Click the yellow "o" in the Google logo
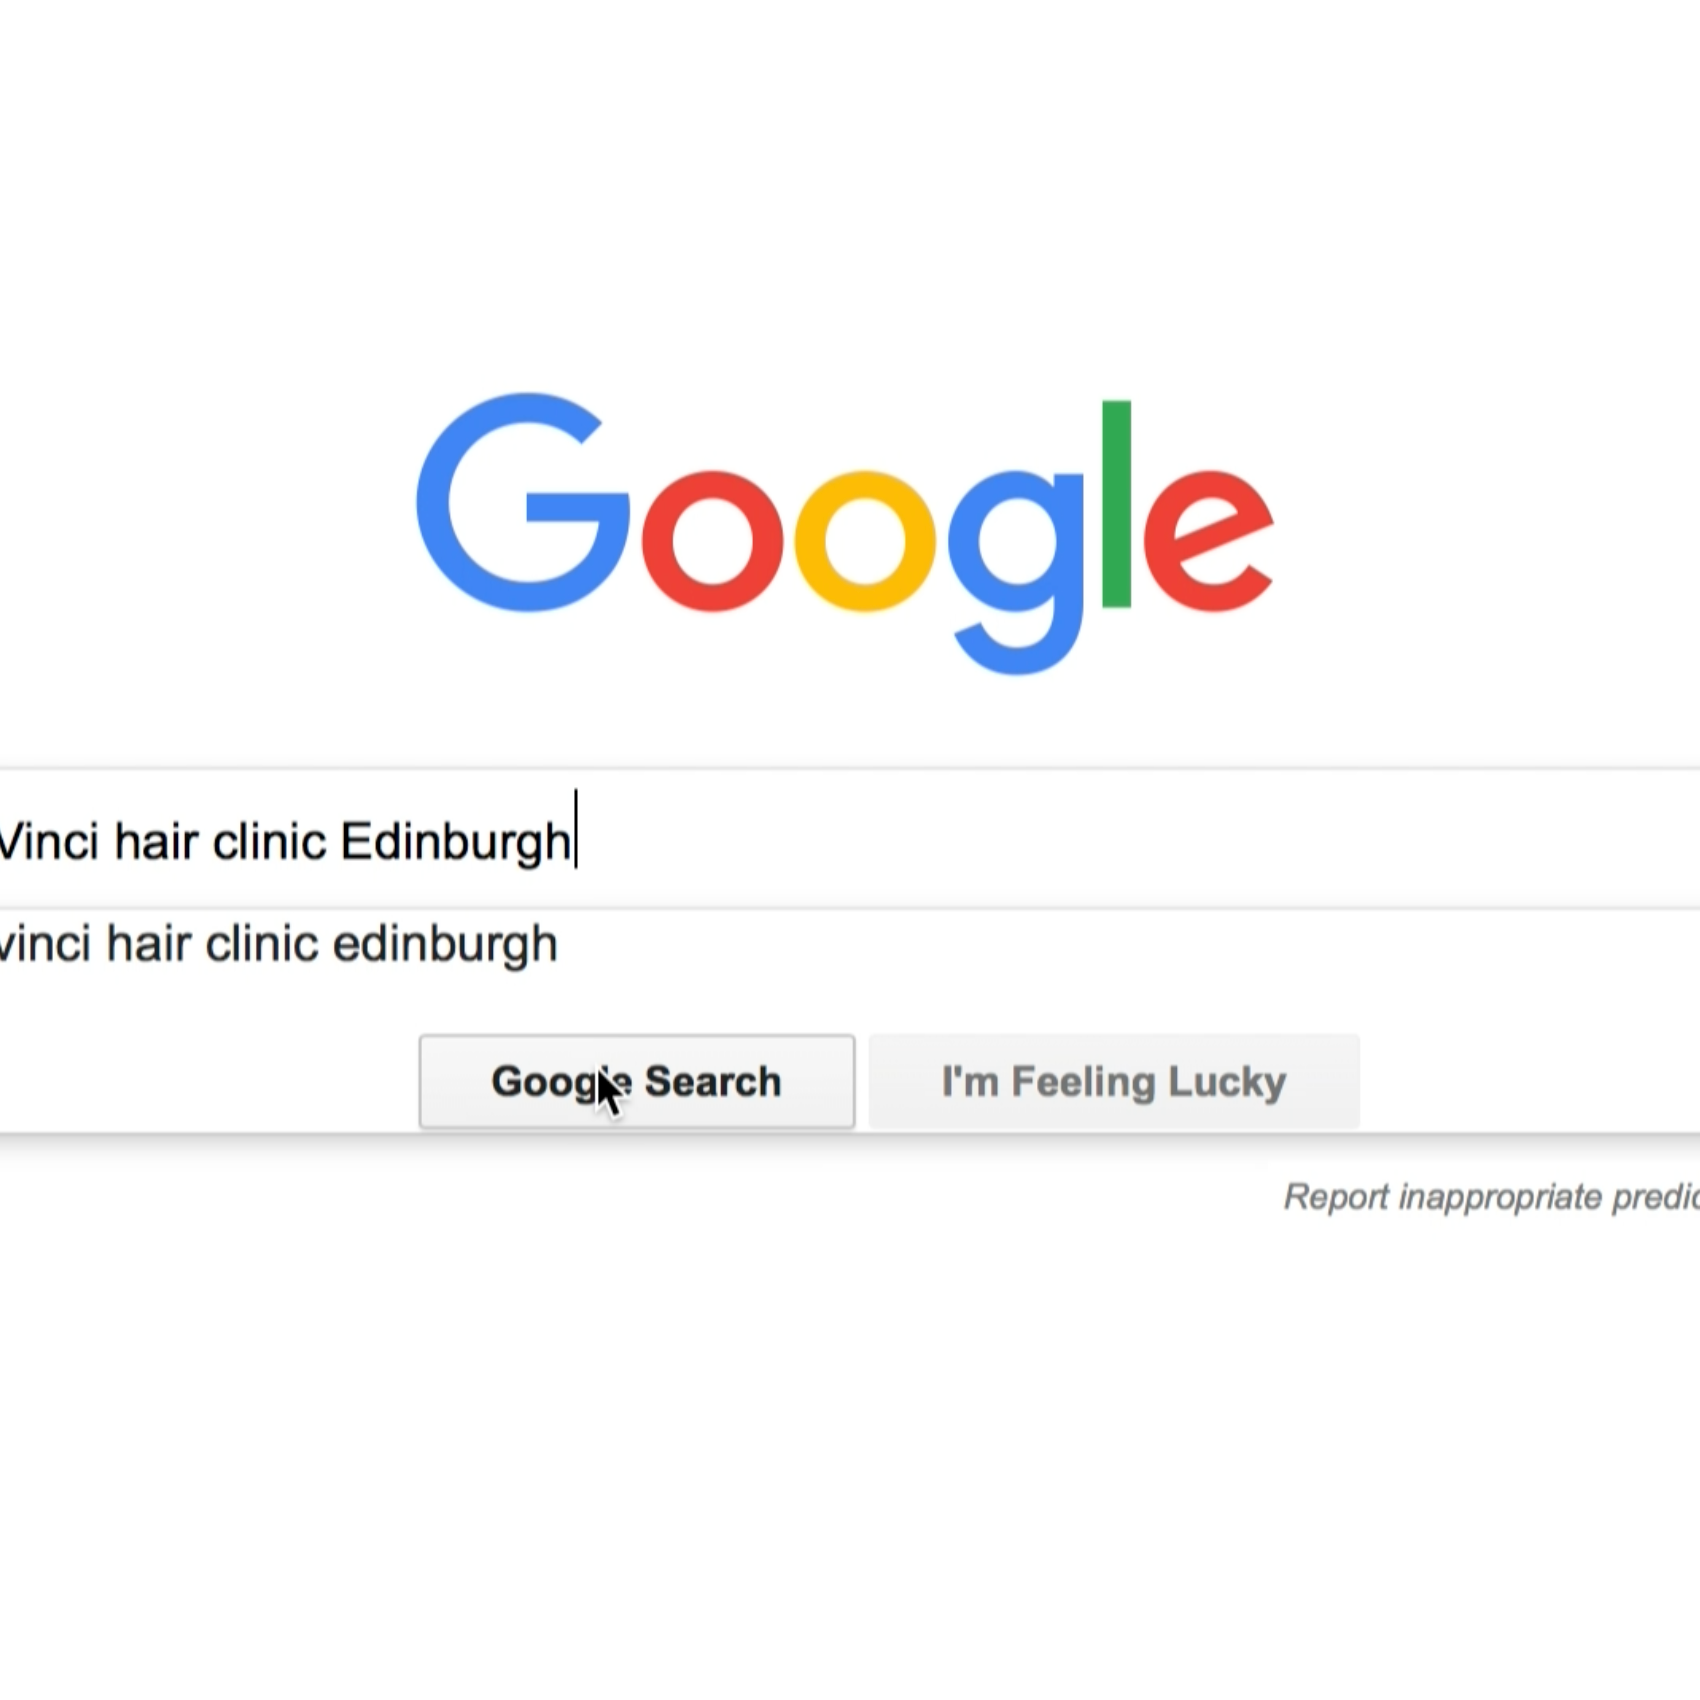The width and height of the screenshot is (1700, 1700). point(865,540)
